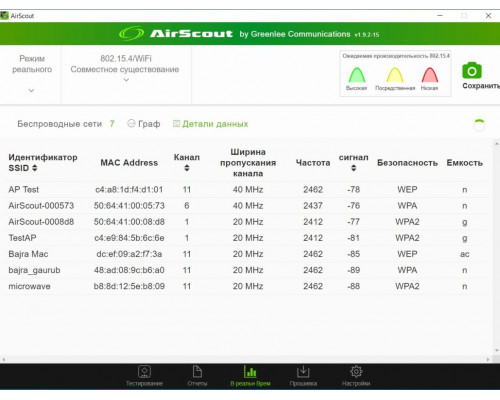Click MAC address c4:a8:1d:f4:d1:01

[x=129, y=190]
